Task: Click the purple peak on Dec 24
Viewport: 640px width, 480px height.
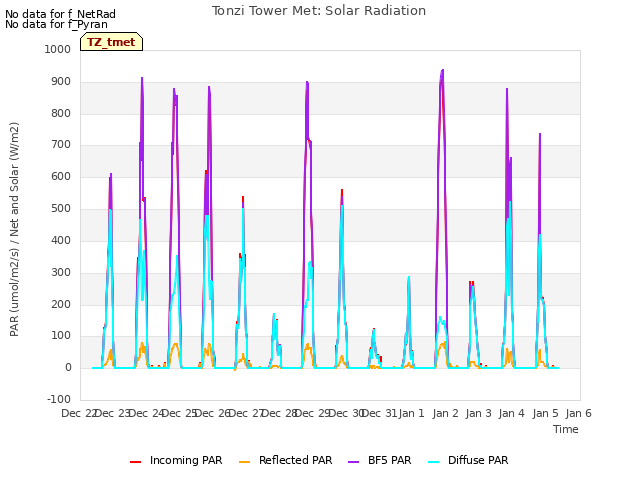Action: (142, 78)
